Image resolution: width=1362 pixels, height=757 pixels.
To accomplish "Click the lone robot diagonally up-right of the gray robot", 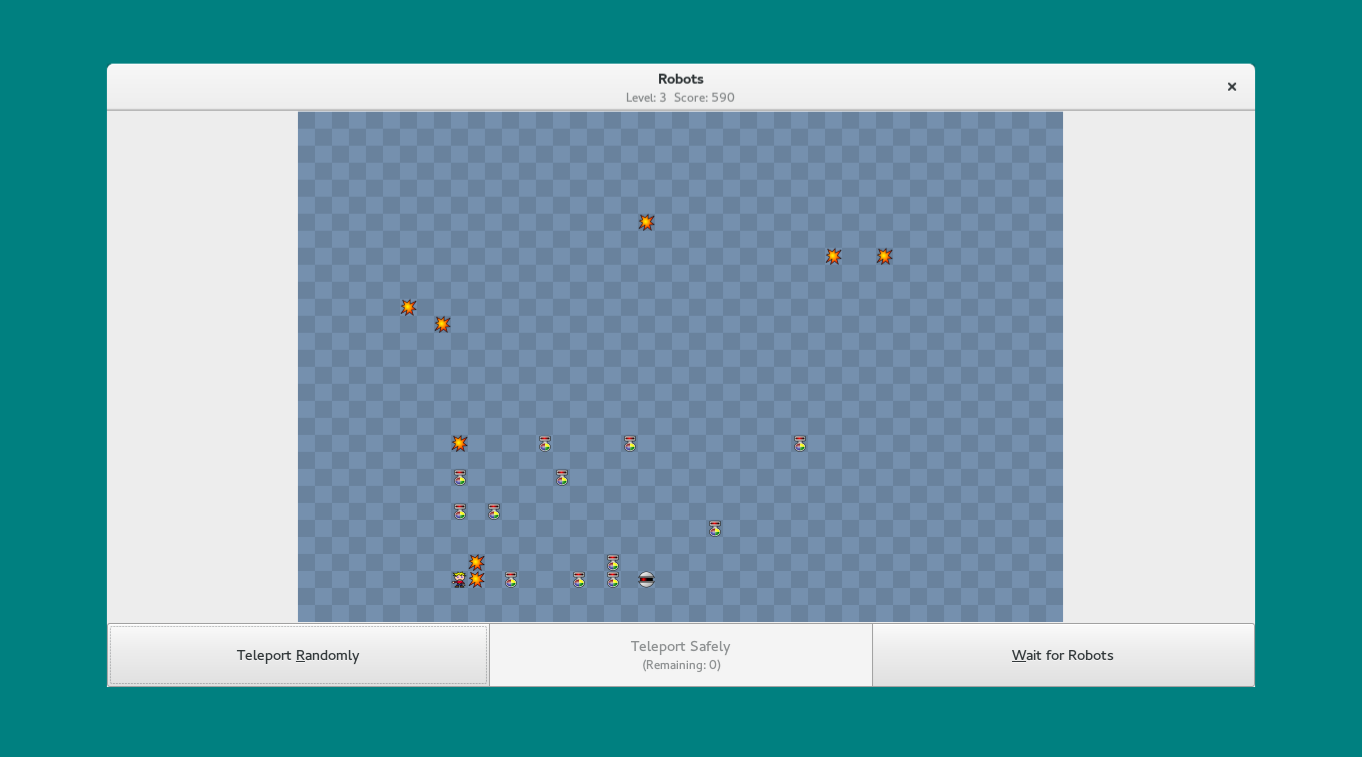I will coord(714,528).
